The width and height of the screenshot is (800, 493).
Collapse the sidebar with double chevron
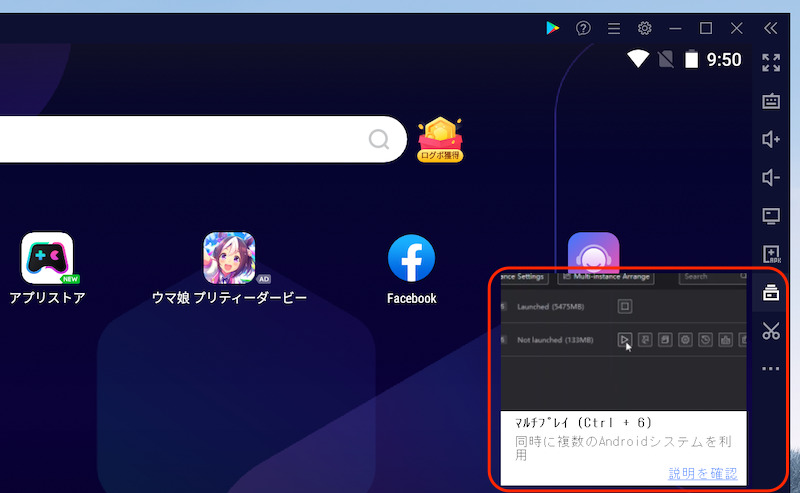770,28
